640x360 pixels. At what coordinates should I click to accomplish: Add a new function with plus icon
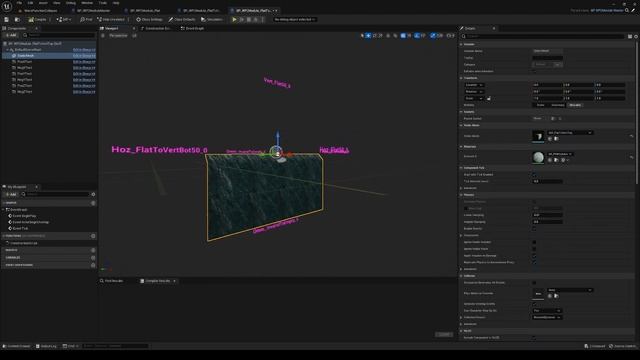click(x=93, y=236)
